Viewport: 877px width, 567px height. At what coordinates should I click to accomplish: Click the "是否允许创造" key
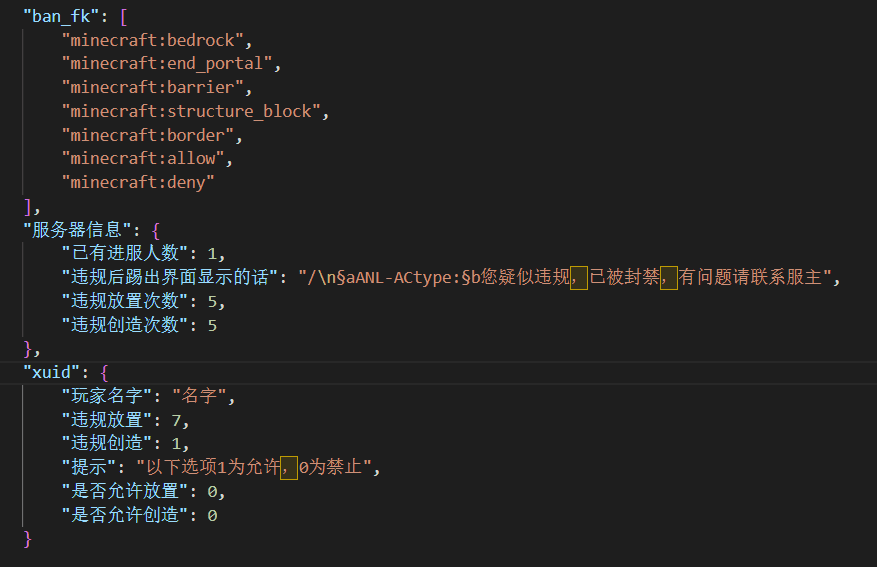pos(124,514)
